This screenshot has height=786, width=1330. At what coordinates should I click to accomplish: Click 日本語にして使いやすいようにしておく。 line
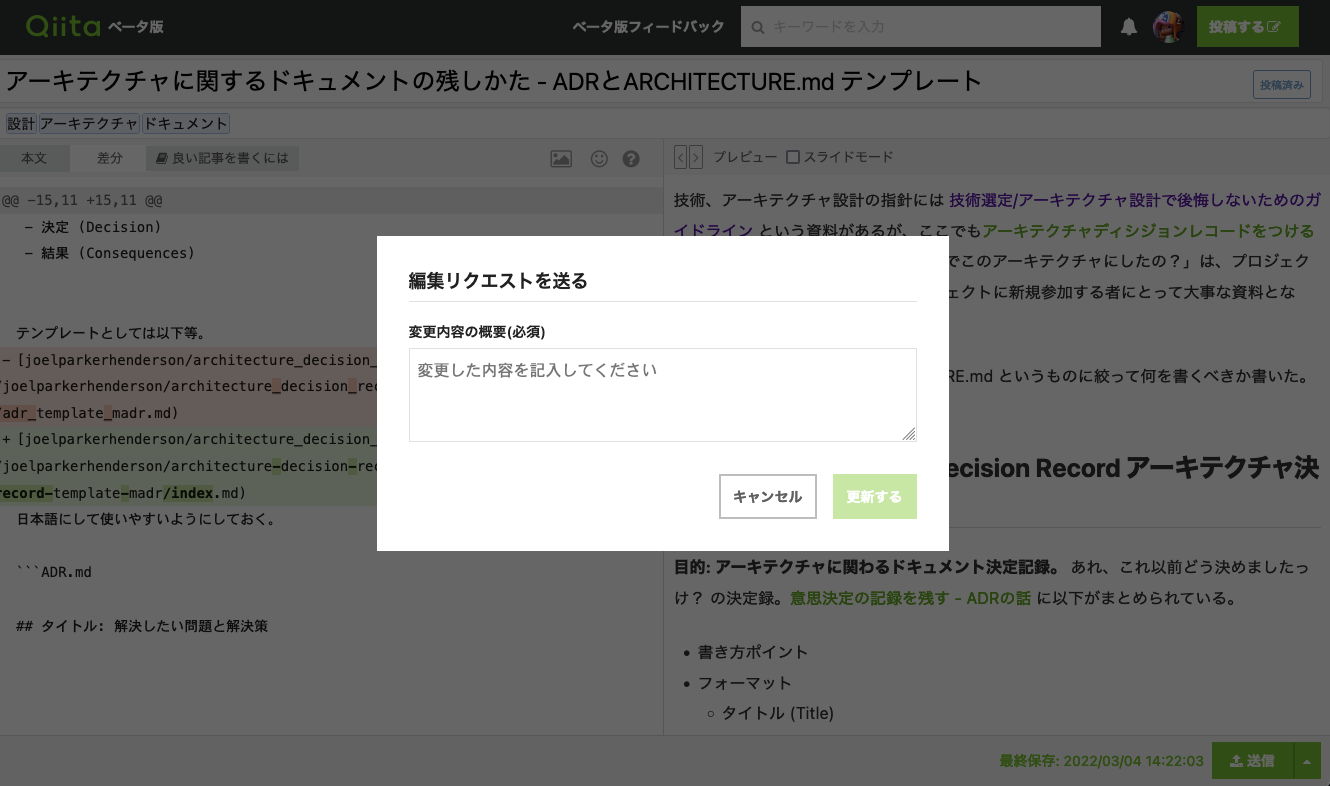(146, 520)
